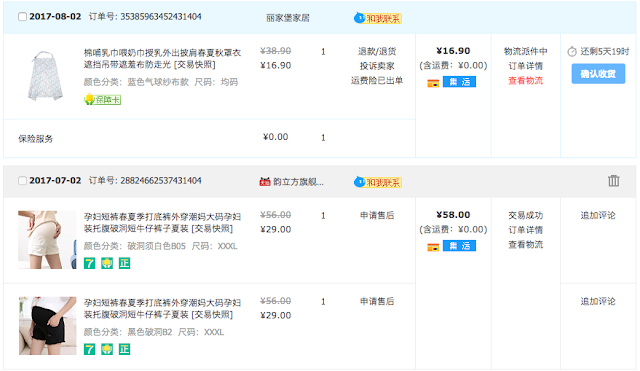Click 申请售后 for the white shorts item
640x371 pixels.
point(377,215)
